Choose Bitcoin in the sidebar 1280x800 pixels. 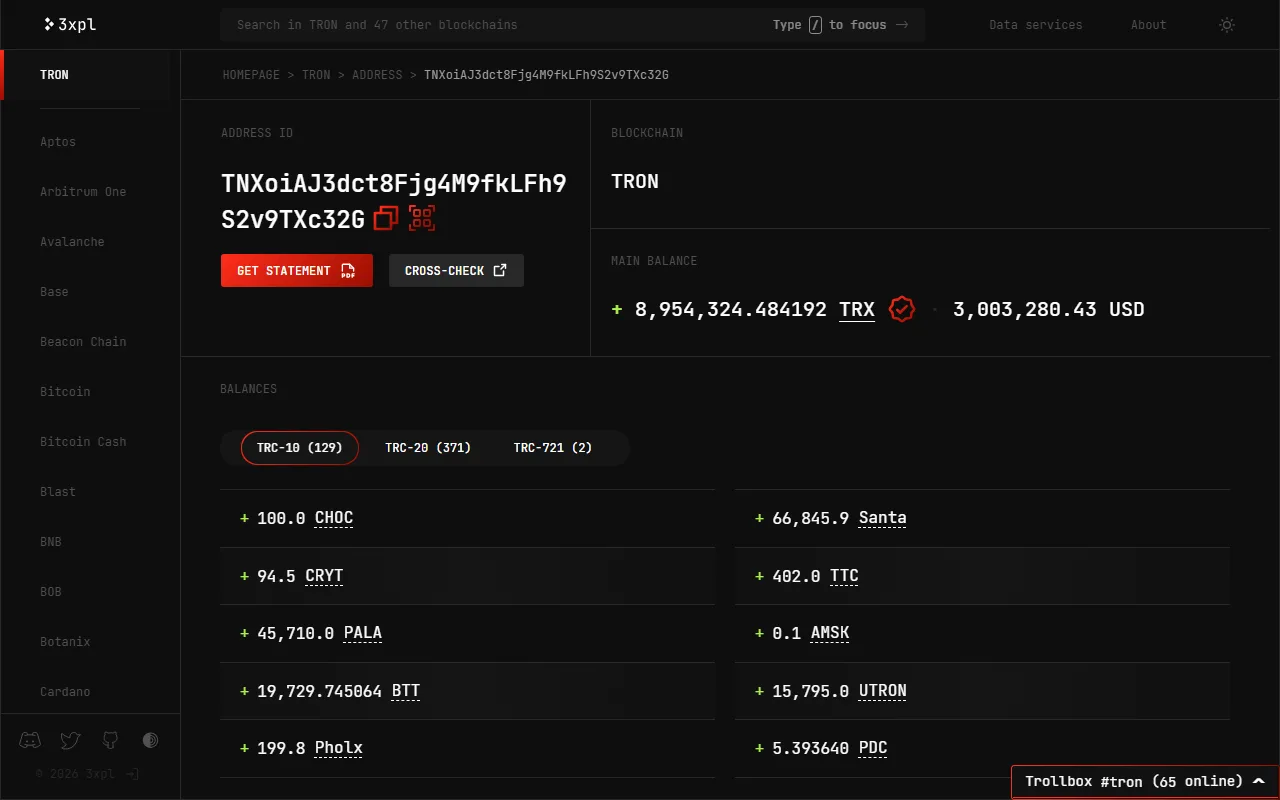65,392
